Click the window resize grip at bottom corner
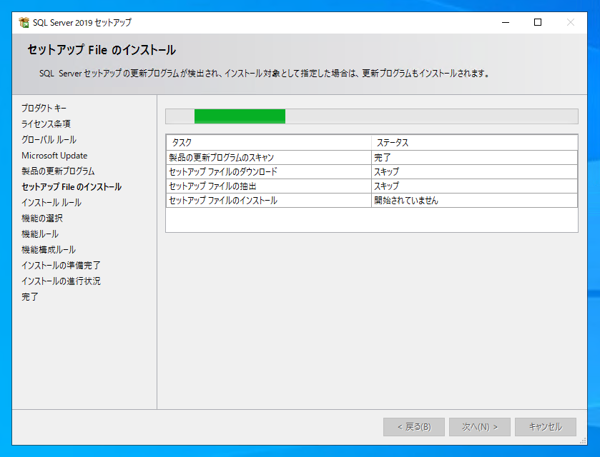Screen dimensions: 600x457 (x=583, y=441)
